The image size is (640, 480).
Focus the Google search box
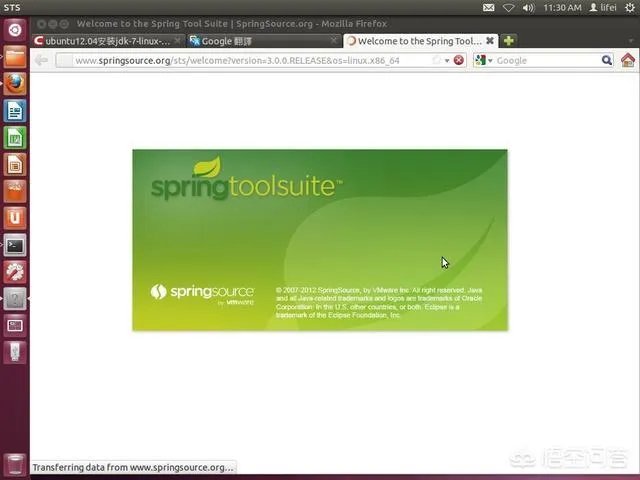[550, 60]
